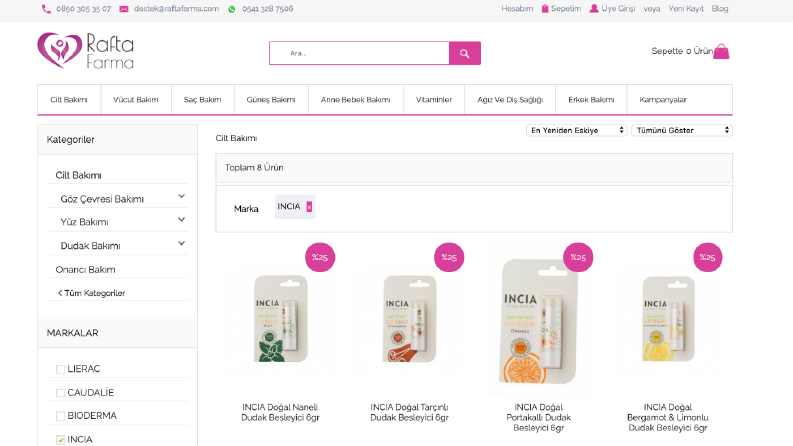Expand Dudak Bakımı category chevron
This screenshot has width=793, height=446.
pyautogui.click(x=182, y=243)
